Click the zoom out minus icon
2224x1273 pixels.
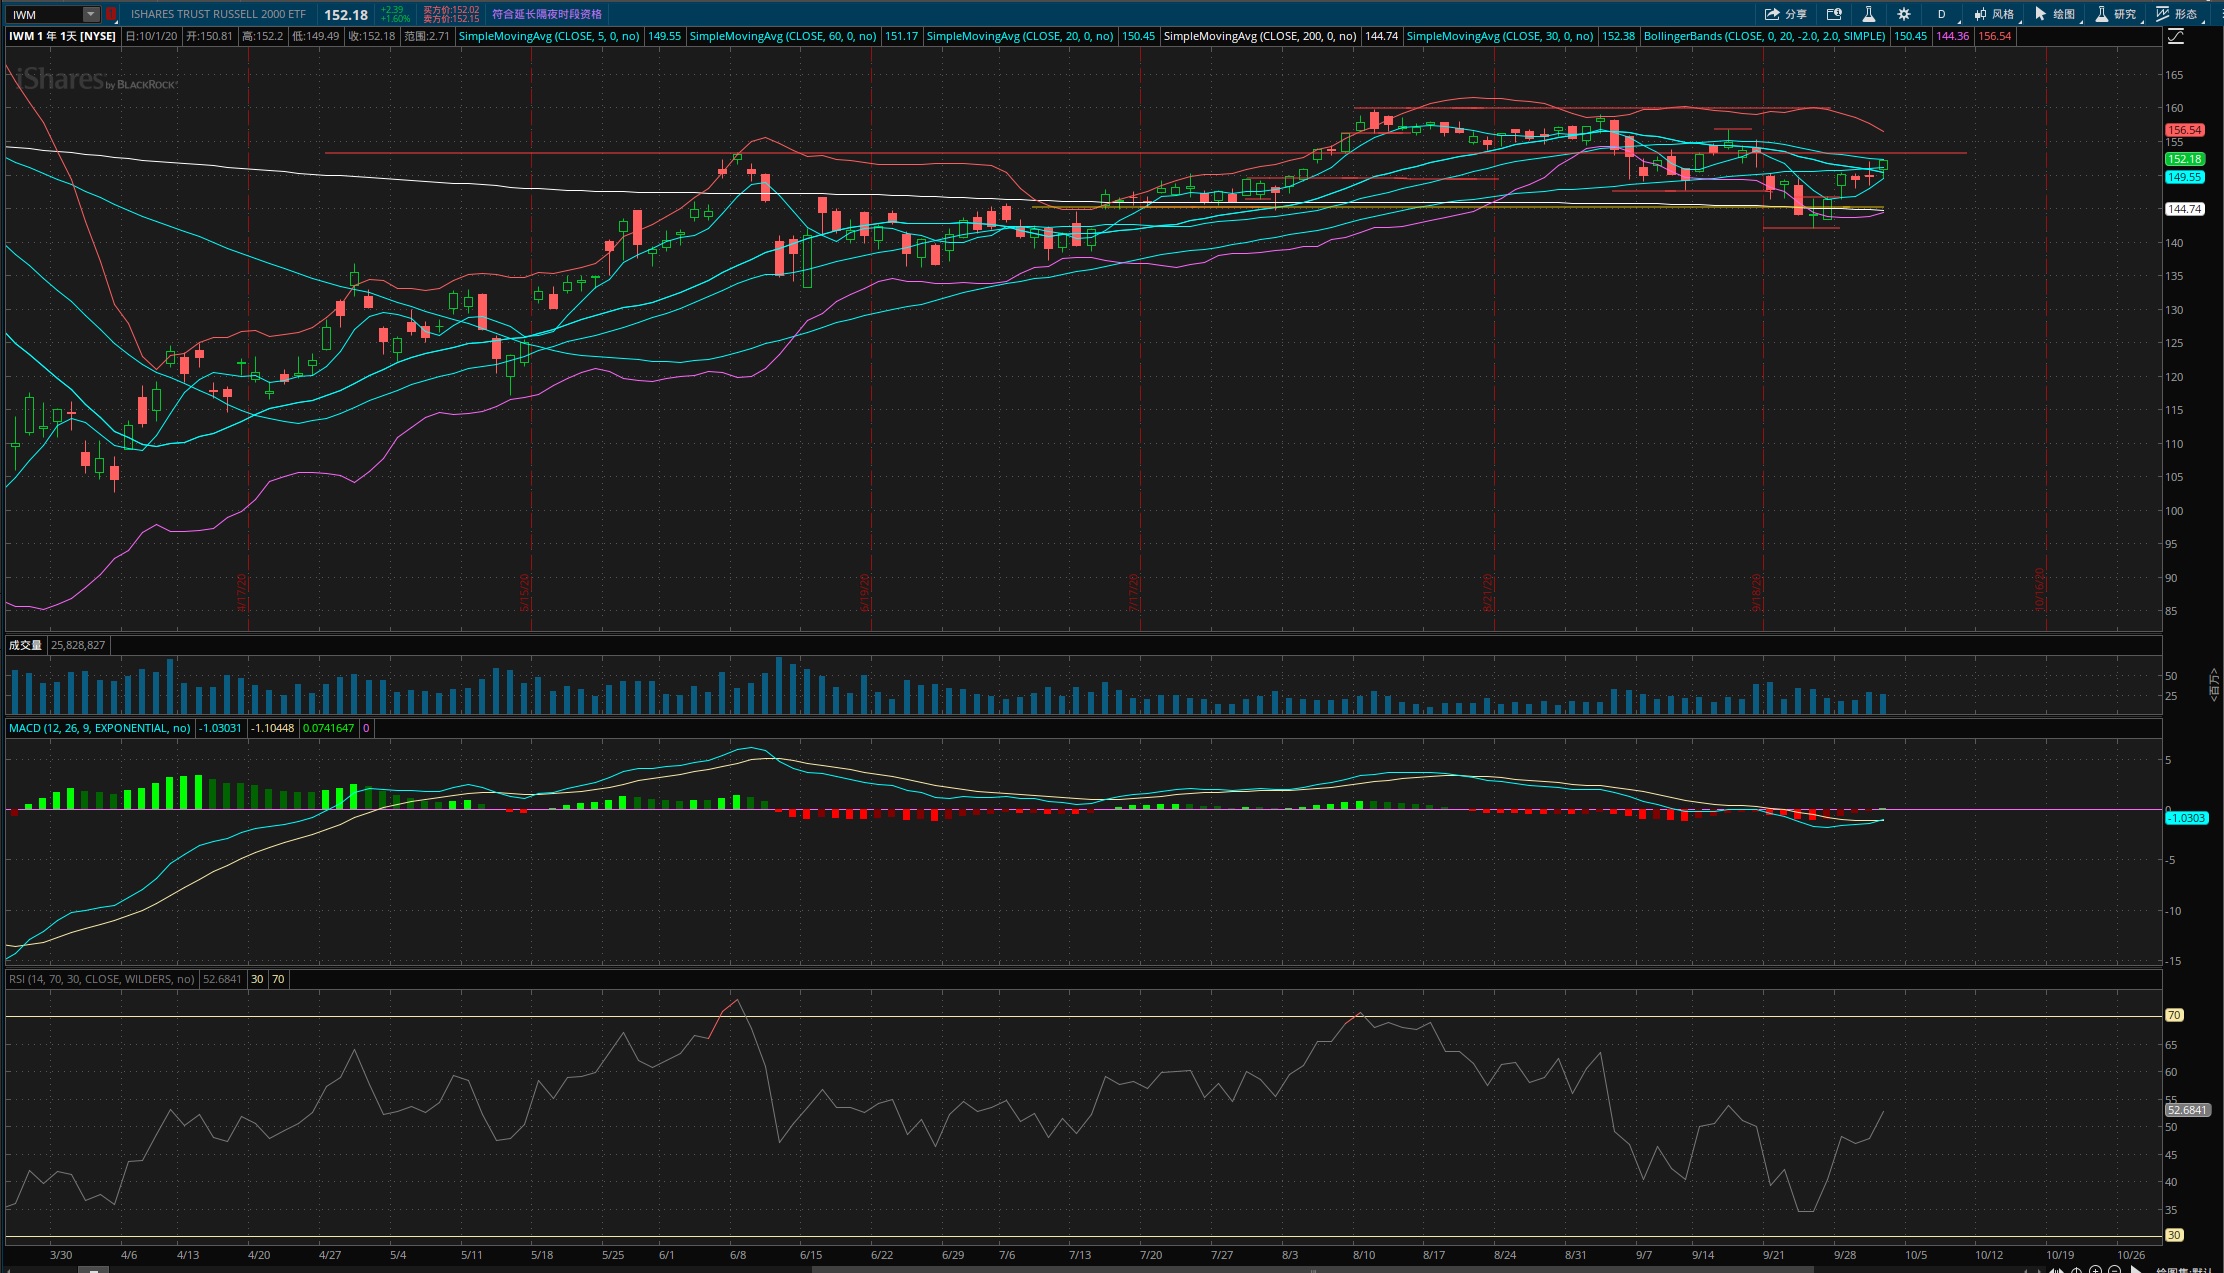click(x=2115, y=1270)
